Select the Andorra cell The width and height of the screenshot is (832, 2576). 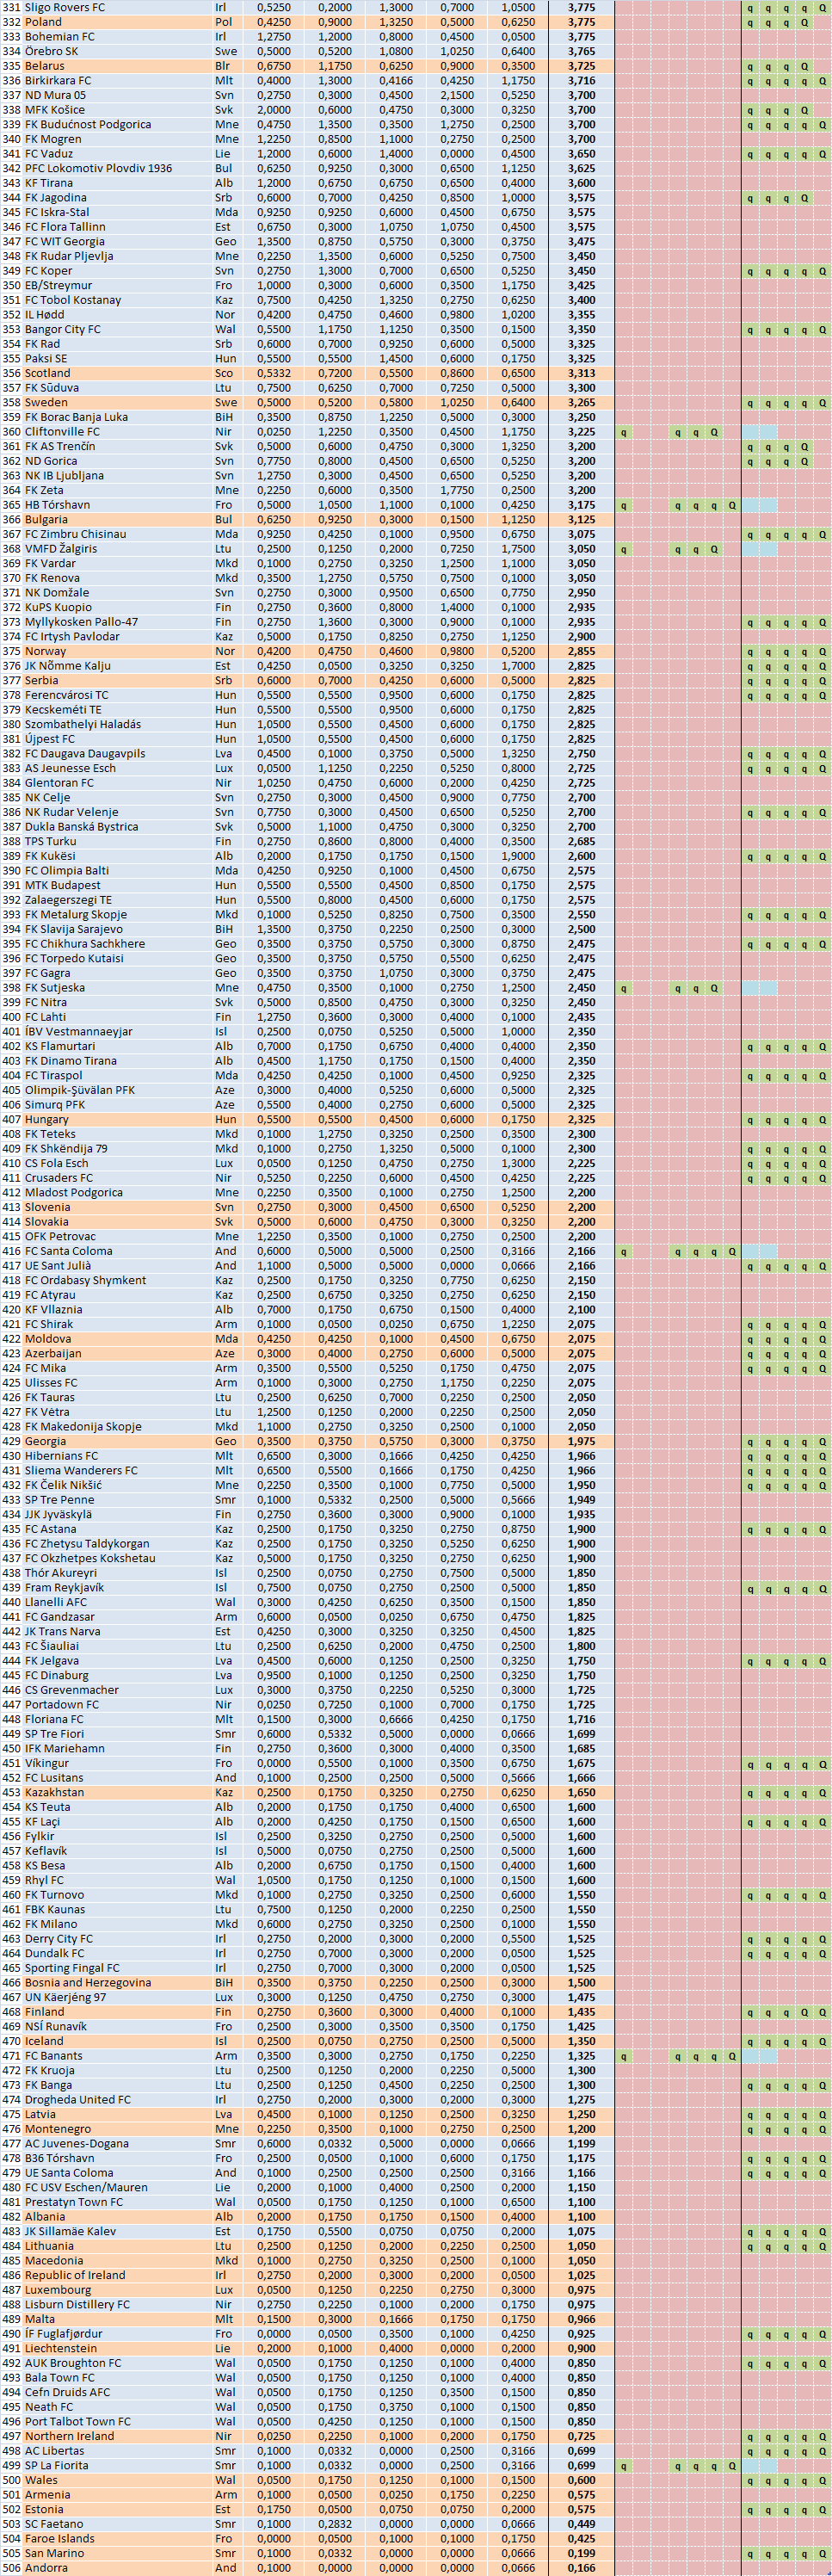(46, 2567)
